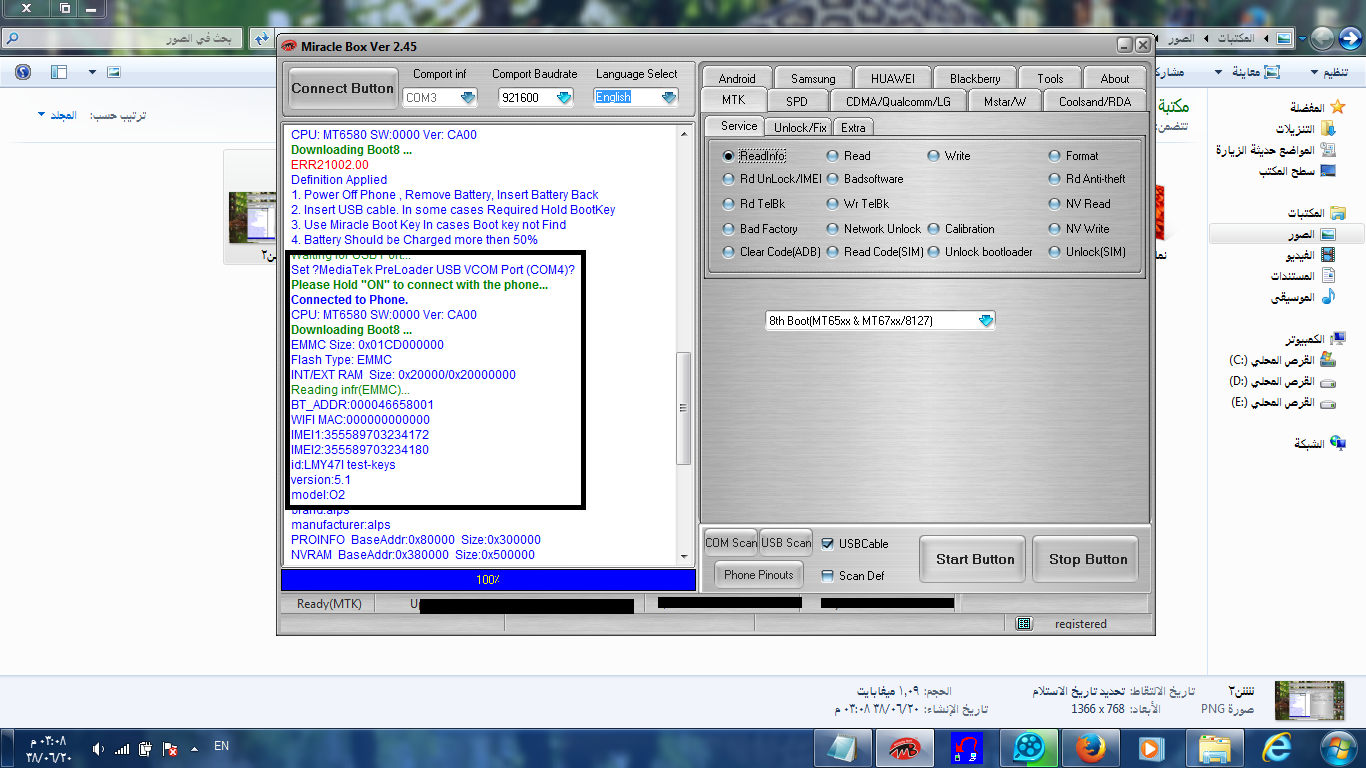Enable the Scan Def checkbox
Image resolution: width=1366 pixels, height=768 pixels.
tap(827, 576)
